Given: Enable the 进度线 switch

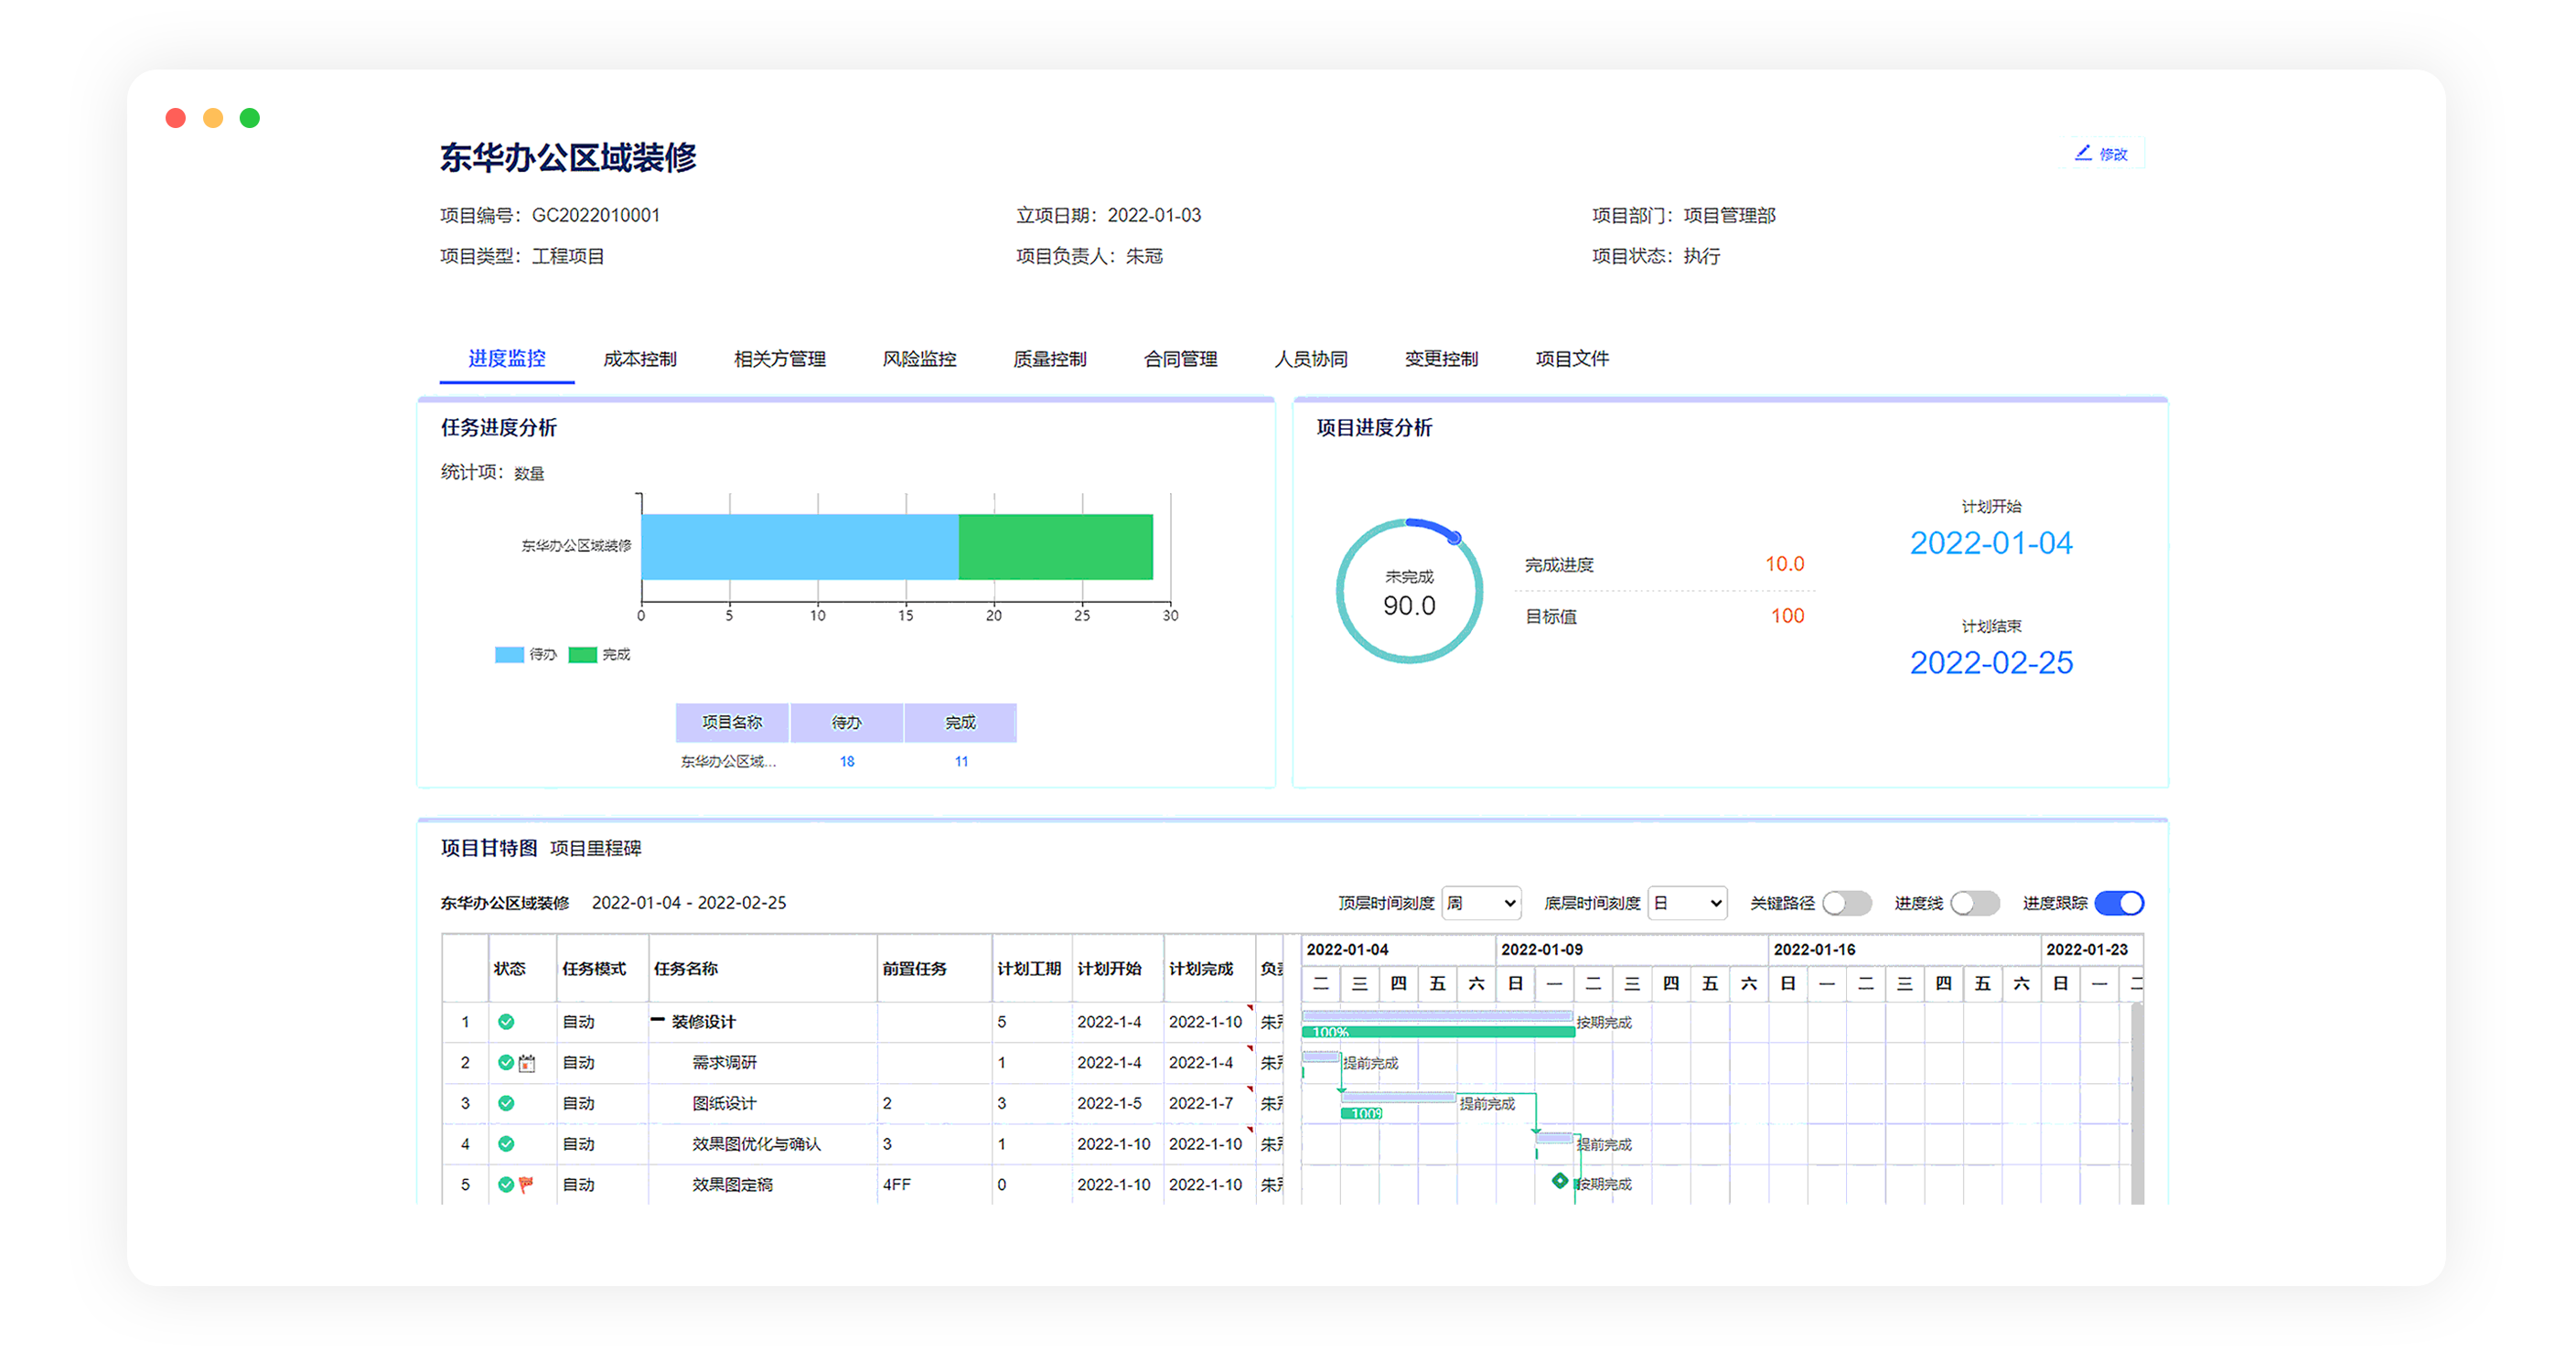Looking at the screenshot, I should pos(1974,903).
